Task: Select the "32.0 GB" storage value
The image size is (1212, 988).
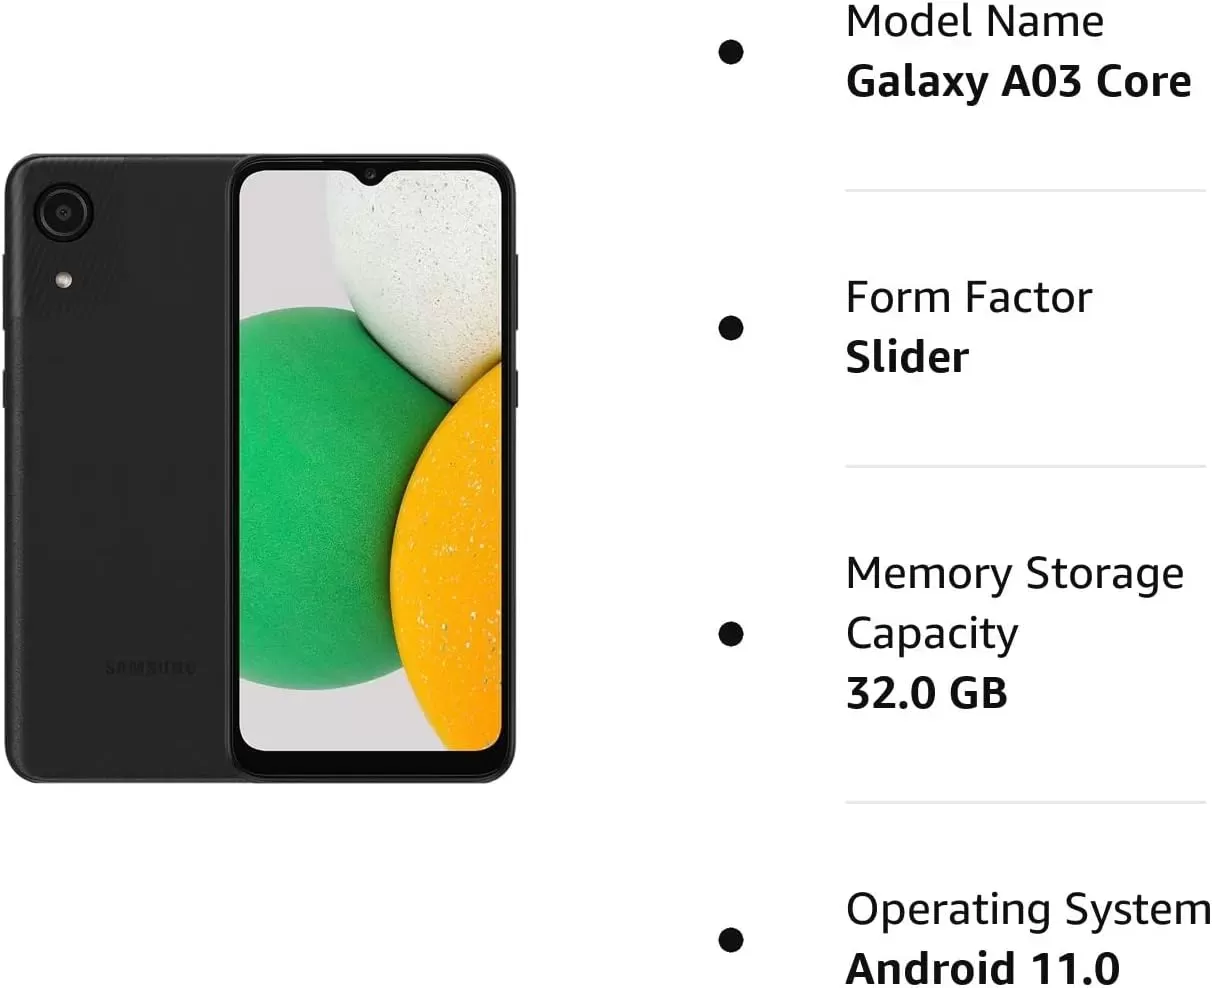Action: [926, 694]
